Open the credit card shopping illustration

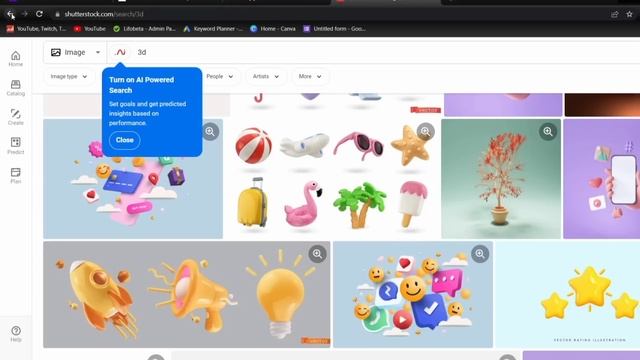tap(133, 179)
